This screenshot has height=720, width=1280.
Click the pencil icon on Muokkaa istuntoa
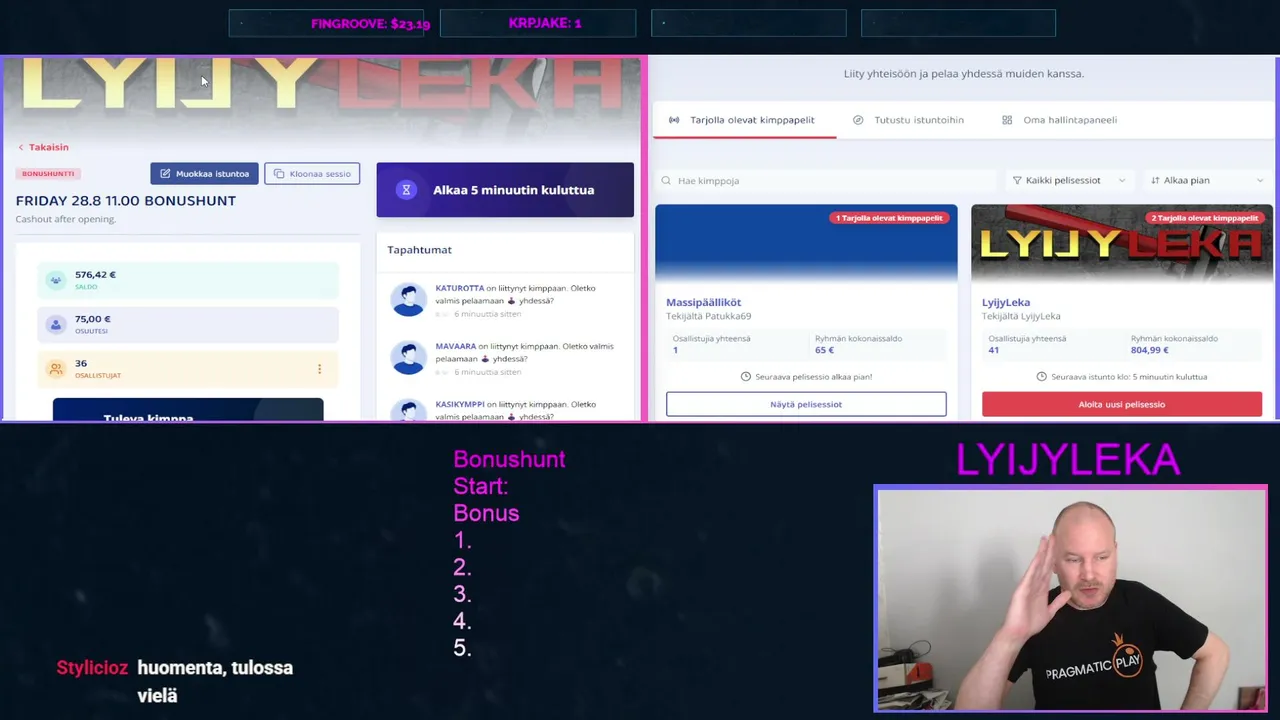165,174
